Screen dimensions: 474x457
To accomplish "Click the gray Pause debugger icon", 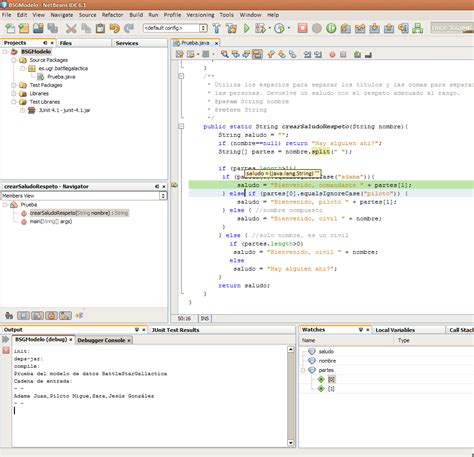I will 317,28.
